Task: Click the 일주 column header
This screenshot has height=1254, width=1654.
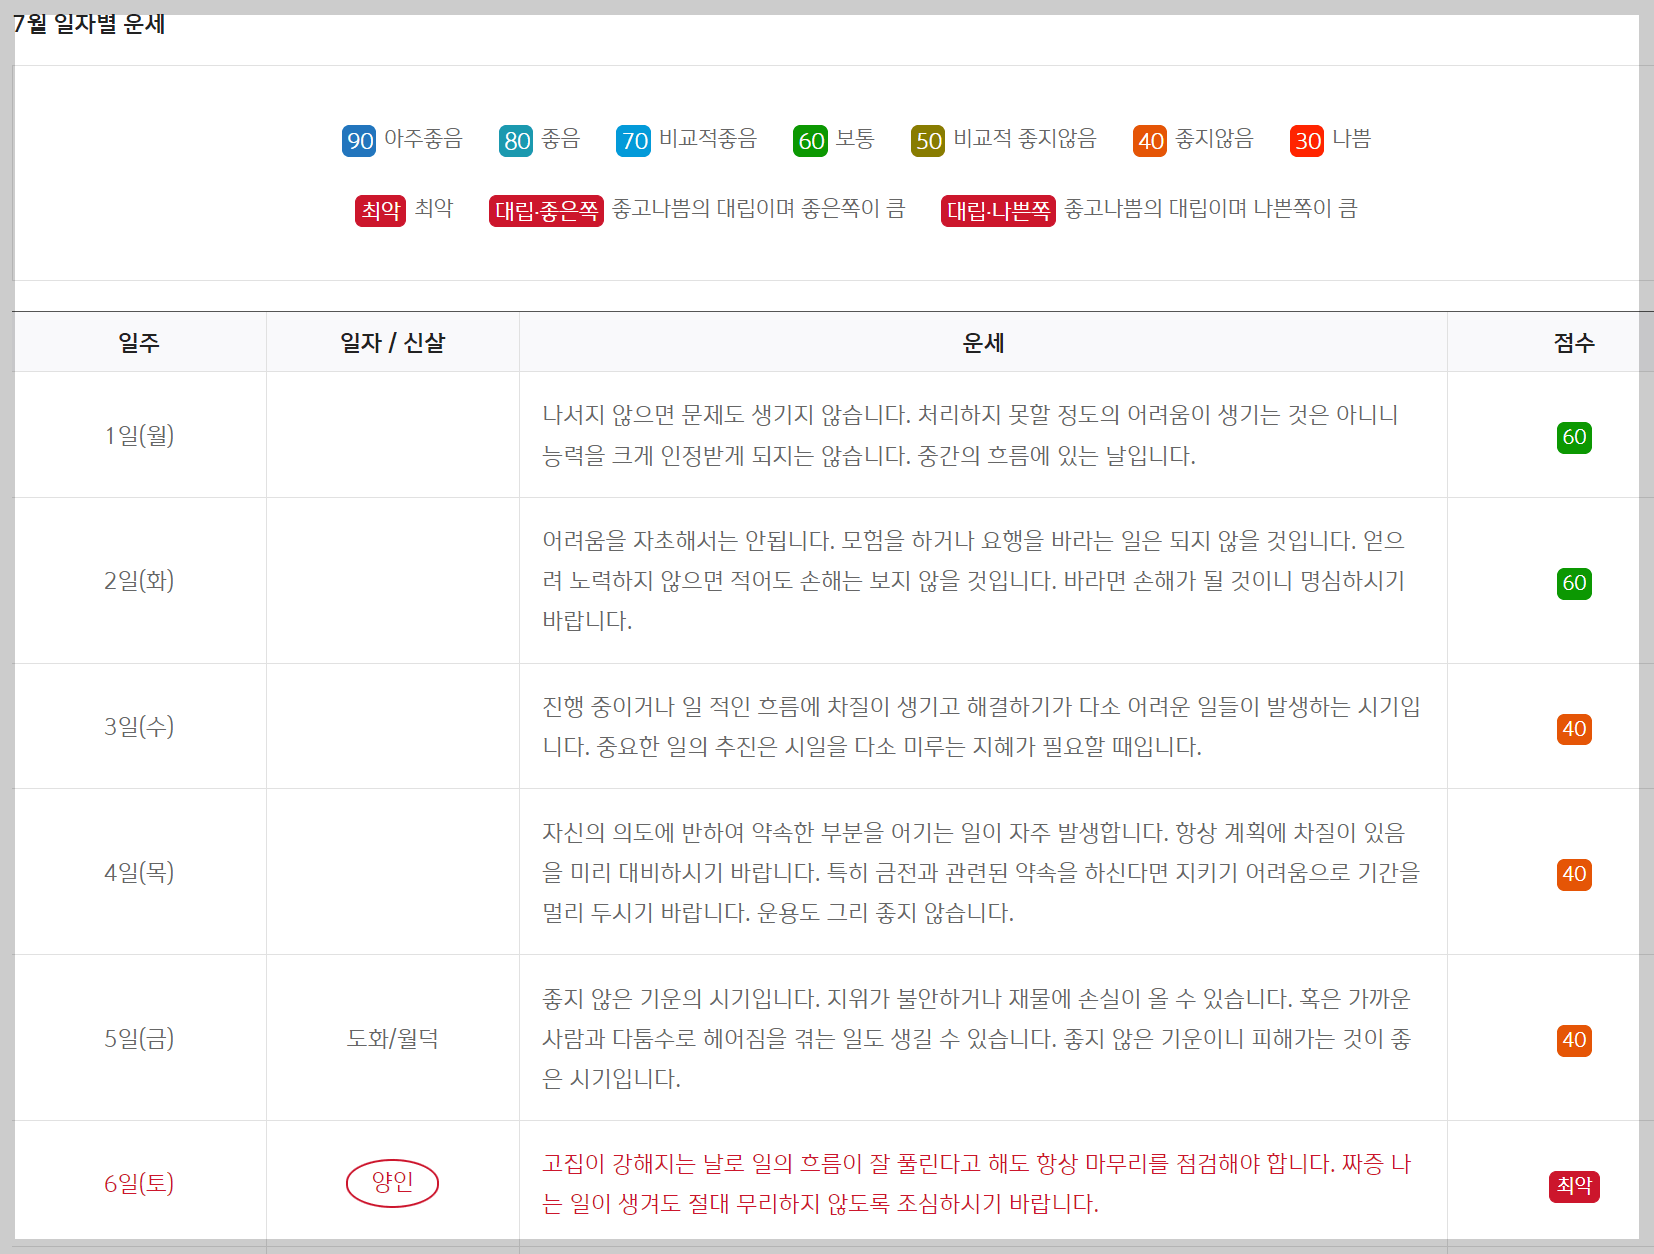Action: click(x=139, y=341)
